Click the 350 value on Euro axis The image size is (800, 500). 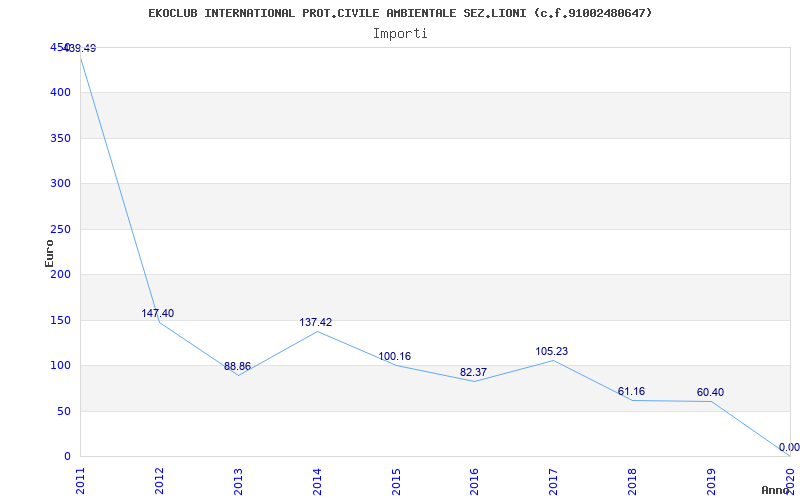(x=60, y=138)
